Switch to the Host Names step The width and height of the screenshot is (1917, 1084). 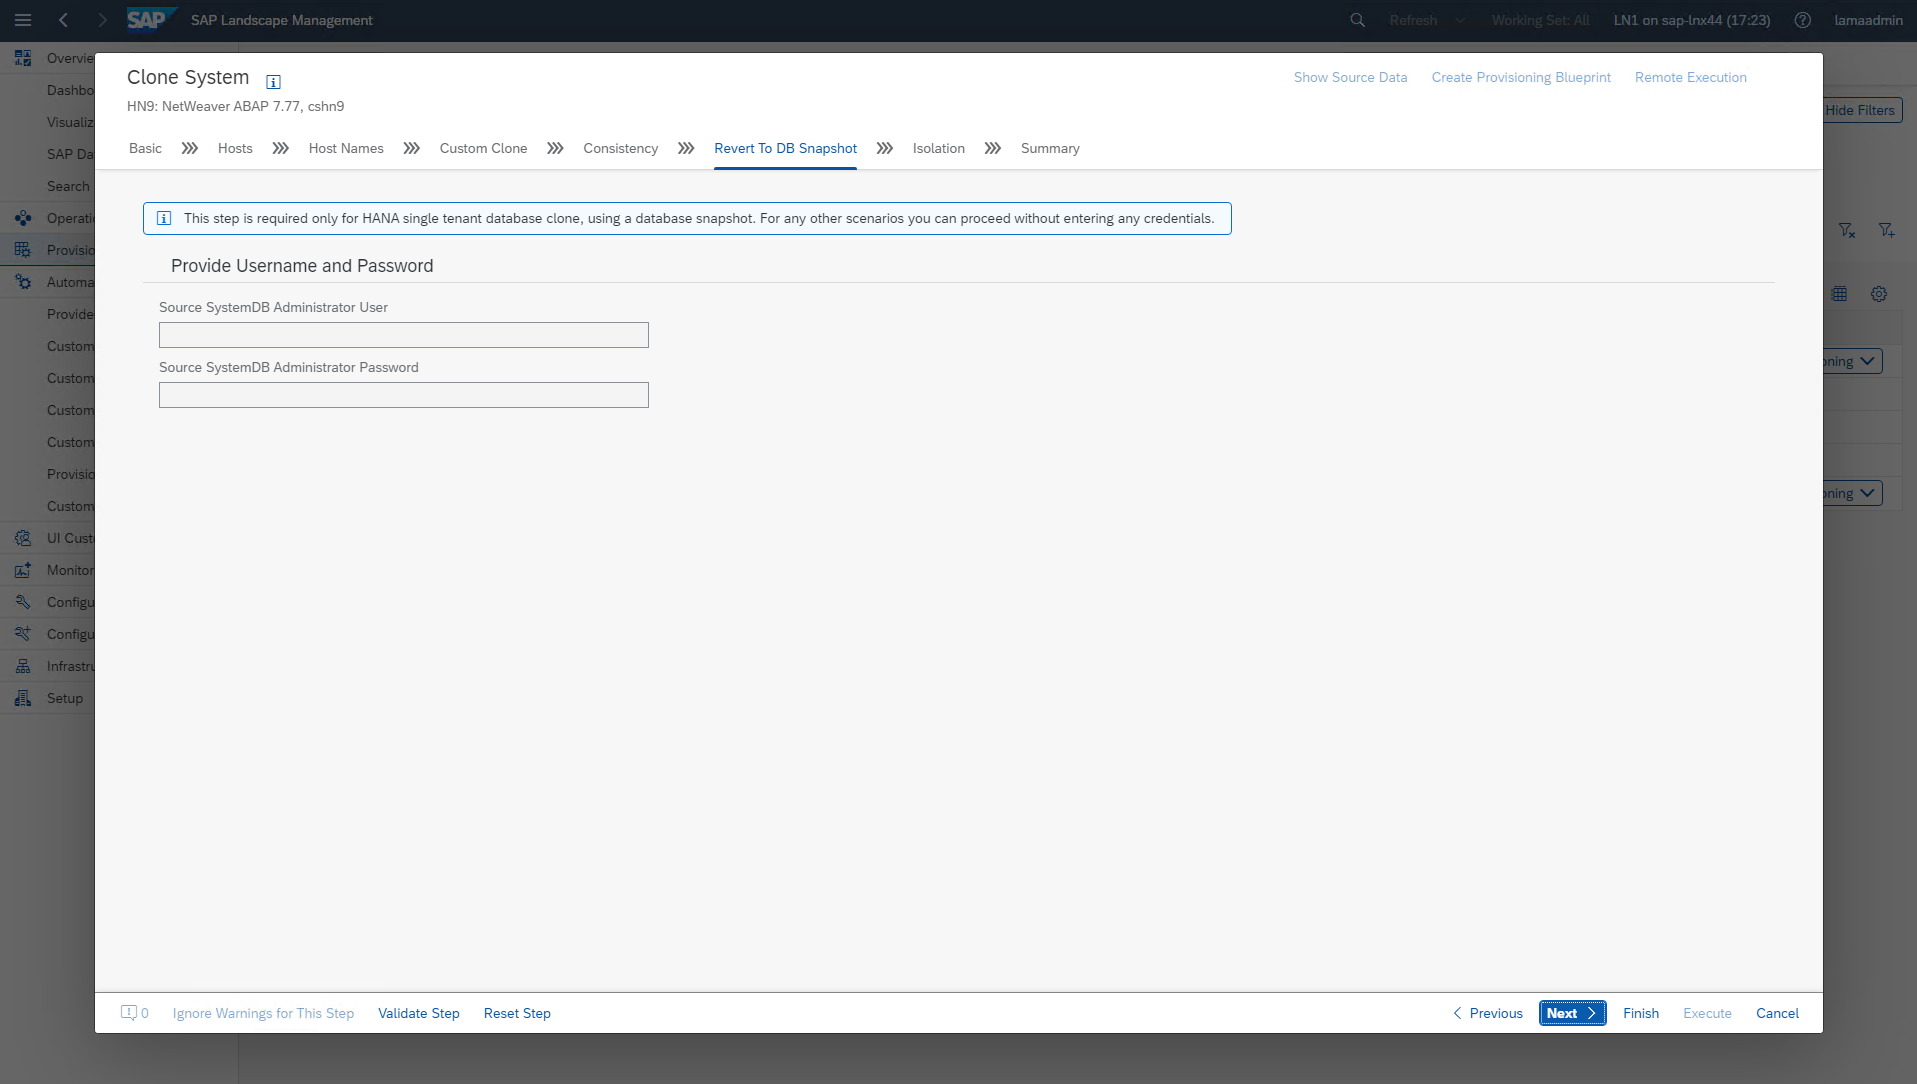[x=346, y=148]
